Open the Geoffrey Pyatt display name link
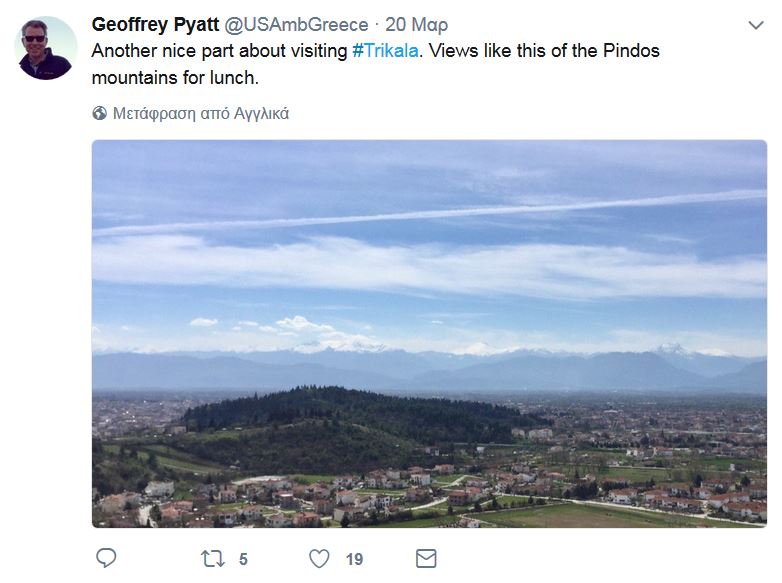The height and width of the screenshot is (583, 782). click(155, 24)
